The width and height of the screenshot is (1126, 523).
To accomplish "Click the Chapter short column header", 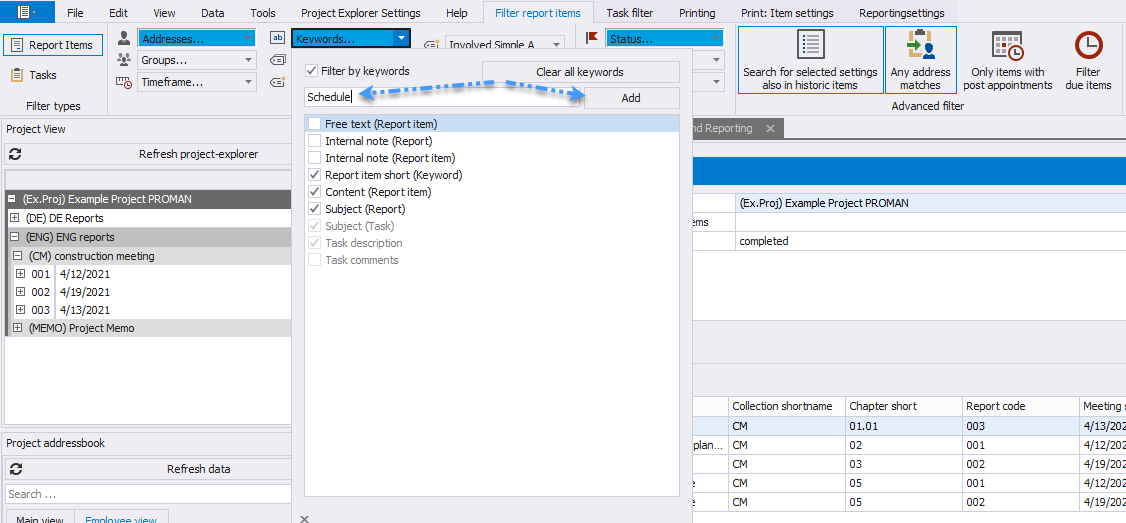I will coord(905,406).
